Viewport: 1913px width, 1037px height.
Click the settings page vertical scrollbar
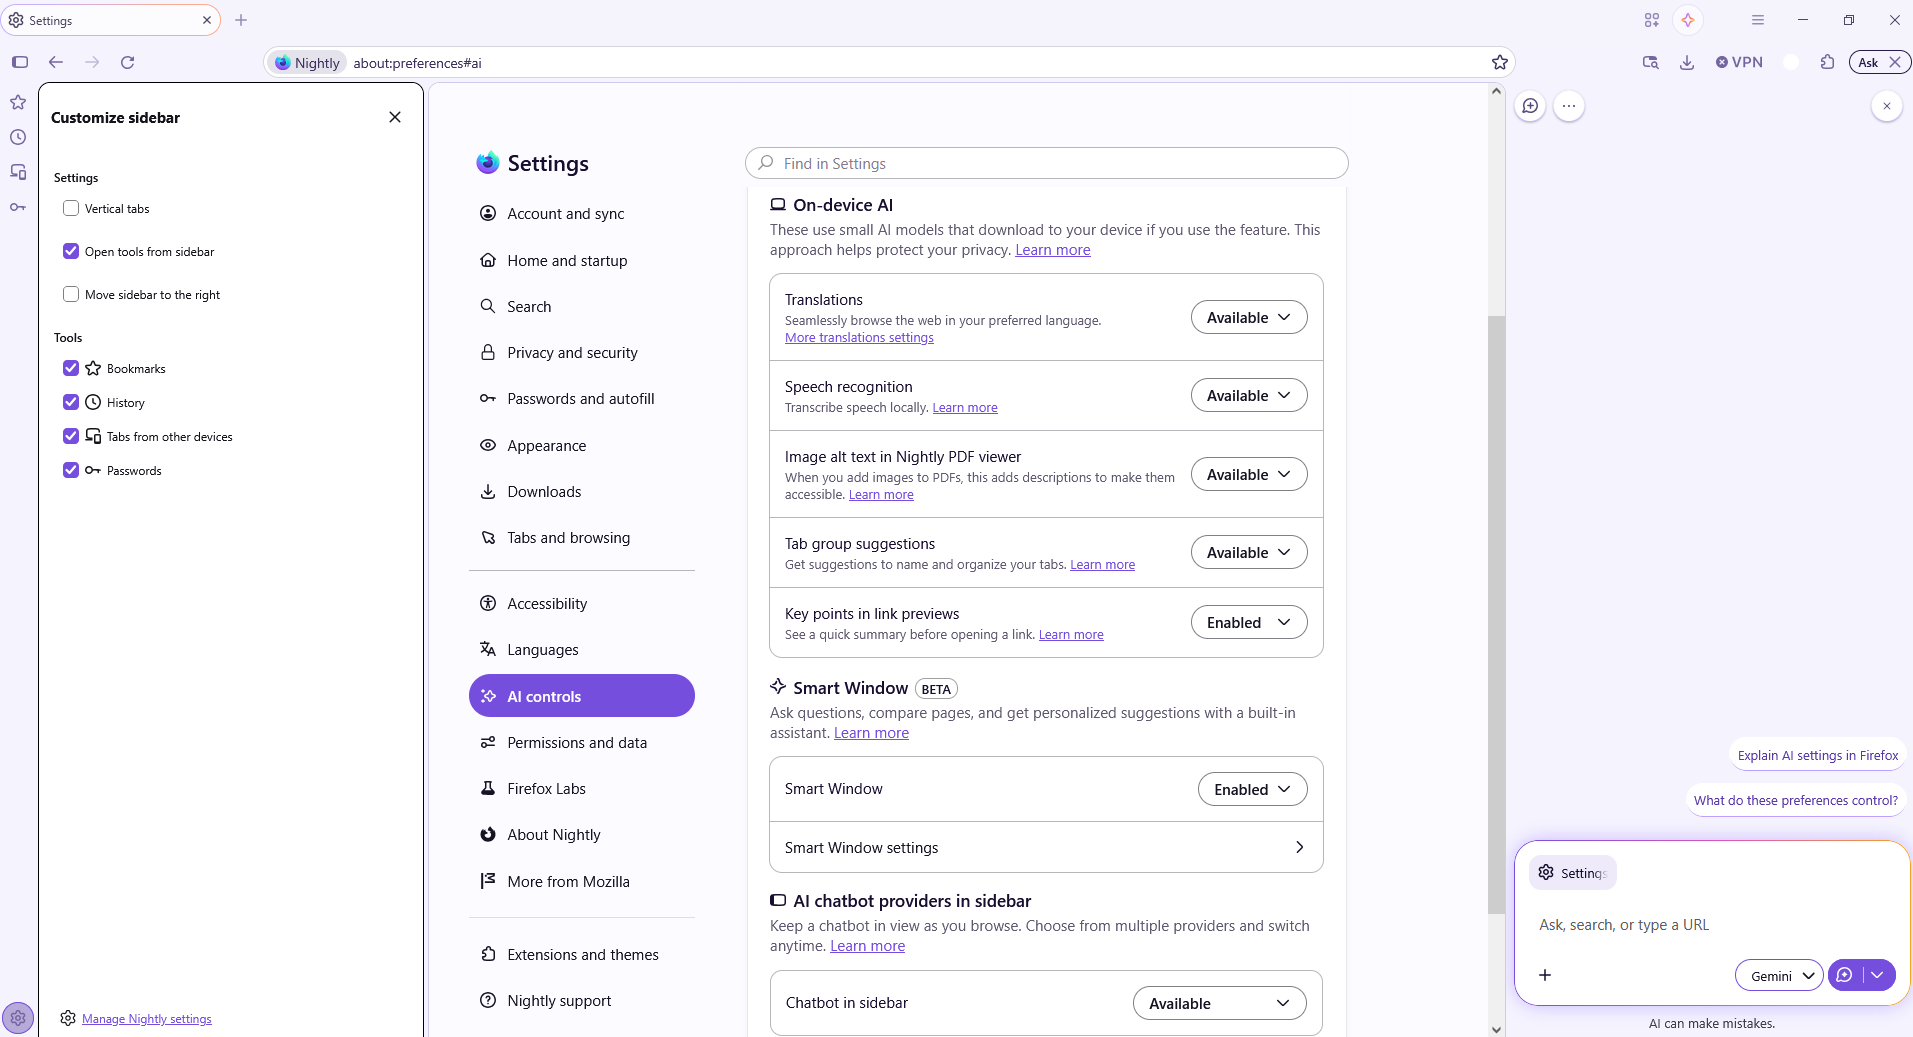tap(1496, 614)
